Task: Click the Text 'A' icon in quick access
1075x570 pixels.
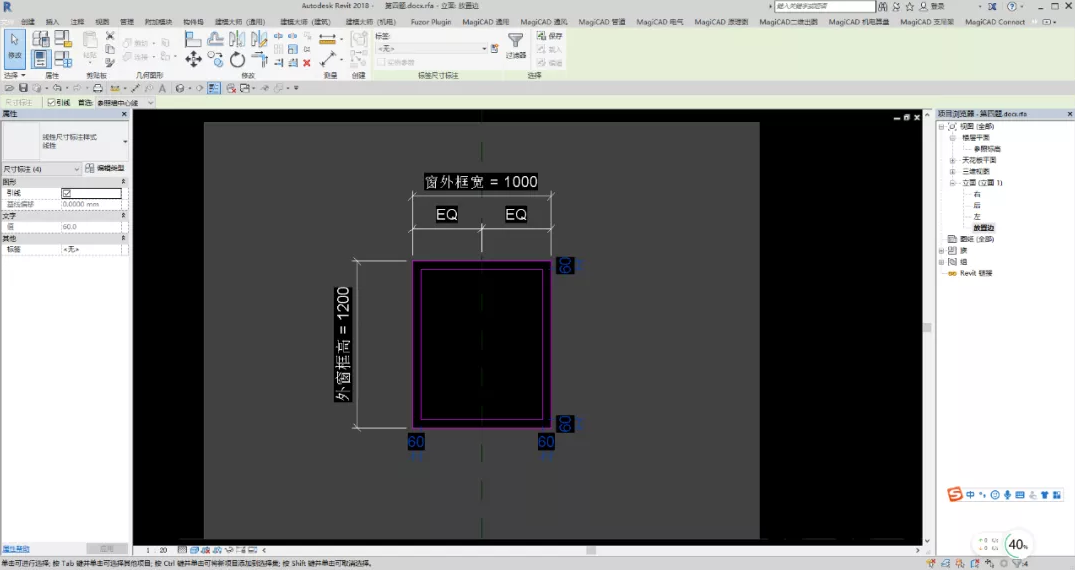Action: 162,88
